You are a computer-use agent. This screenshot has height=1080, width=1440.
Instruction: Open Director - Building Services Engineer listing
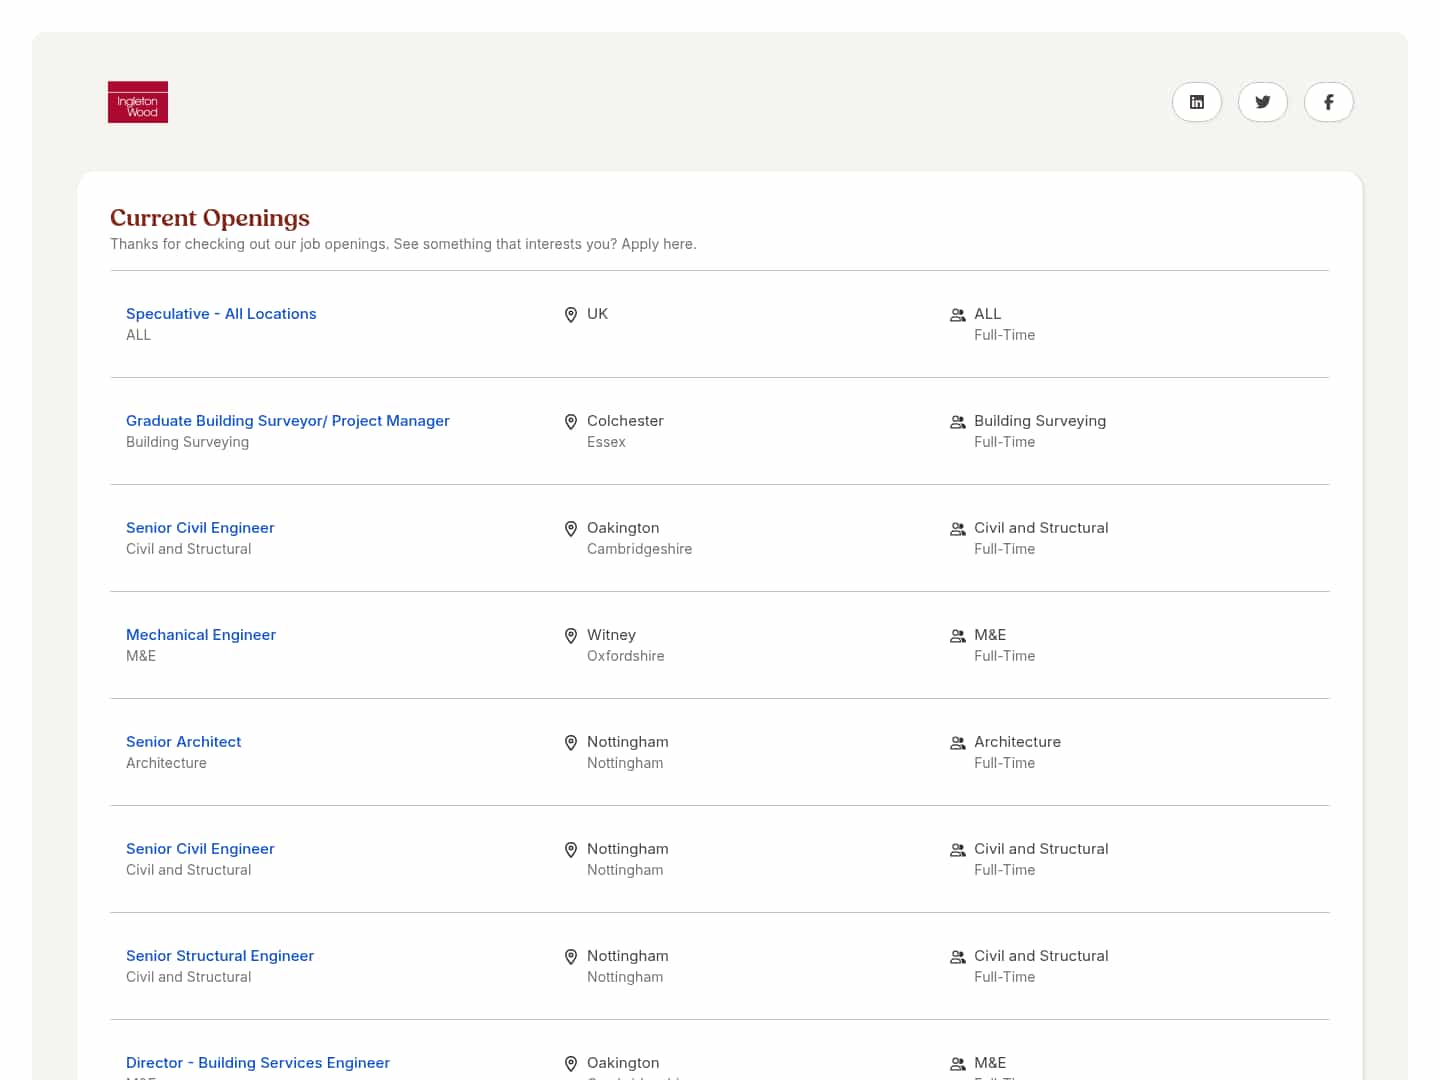[x=258, y=1063]
